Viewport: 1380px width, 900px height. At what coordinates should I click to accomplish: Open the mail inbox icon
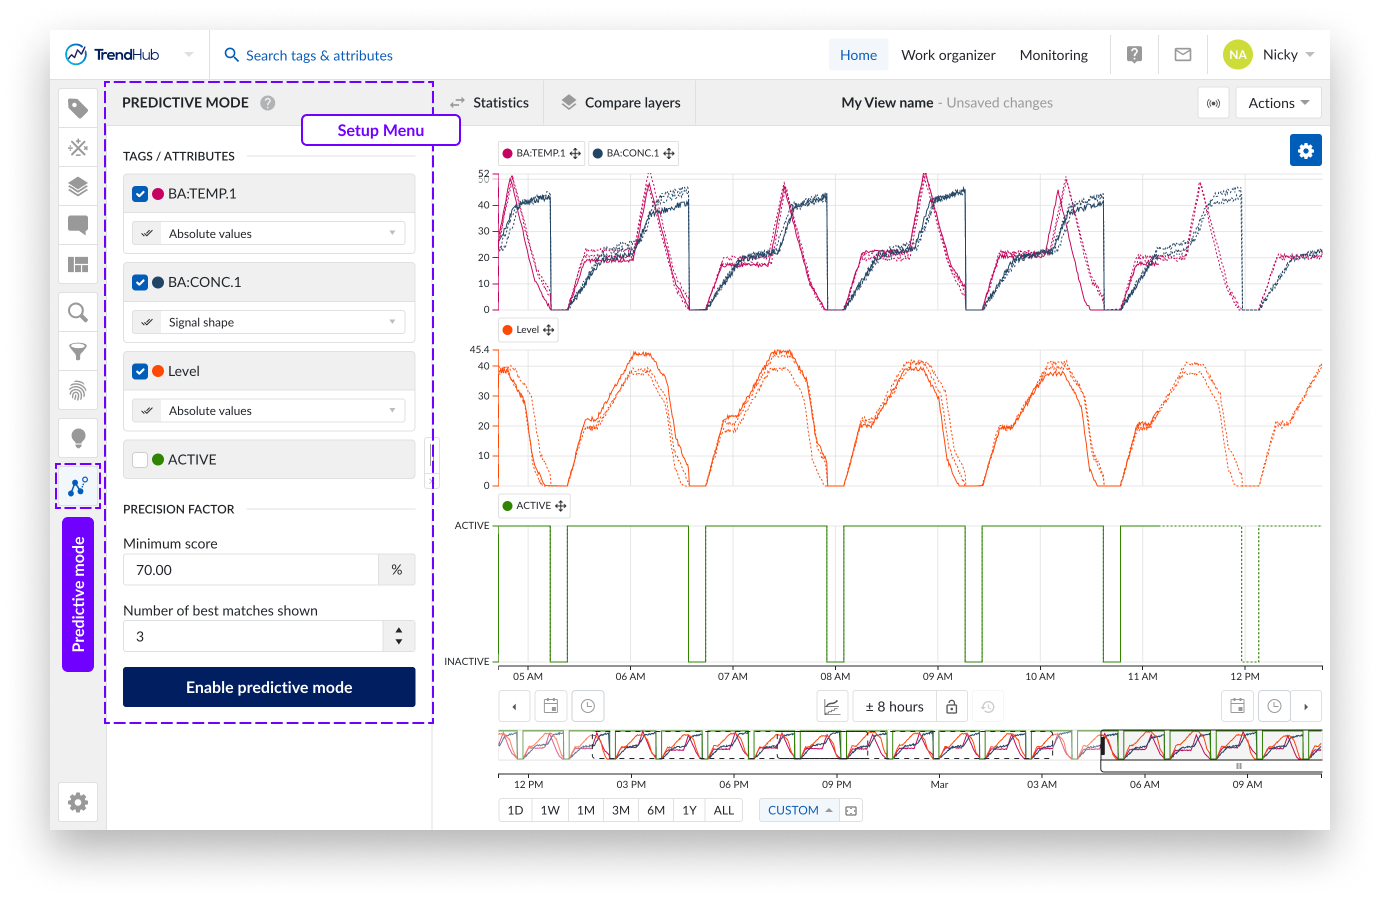(x=1183, y=55)
